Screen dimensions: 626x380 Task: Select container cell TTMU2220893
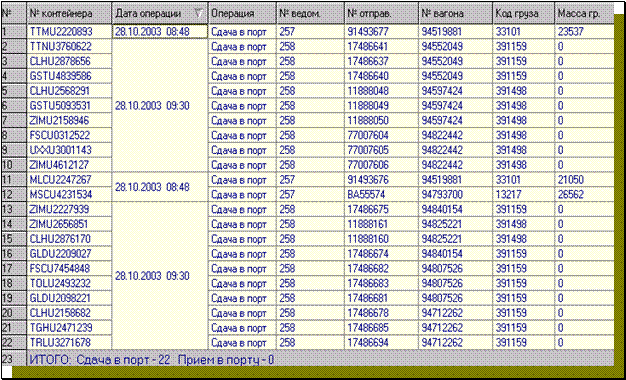[x=69, y=32]
